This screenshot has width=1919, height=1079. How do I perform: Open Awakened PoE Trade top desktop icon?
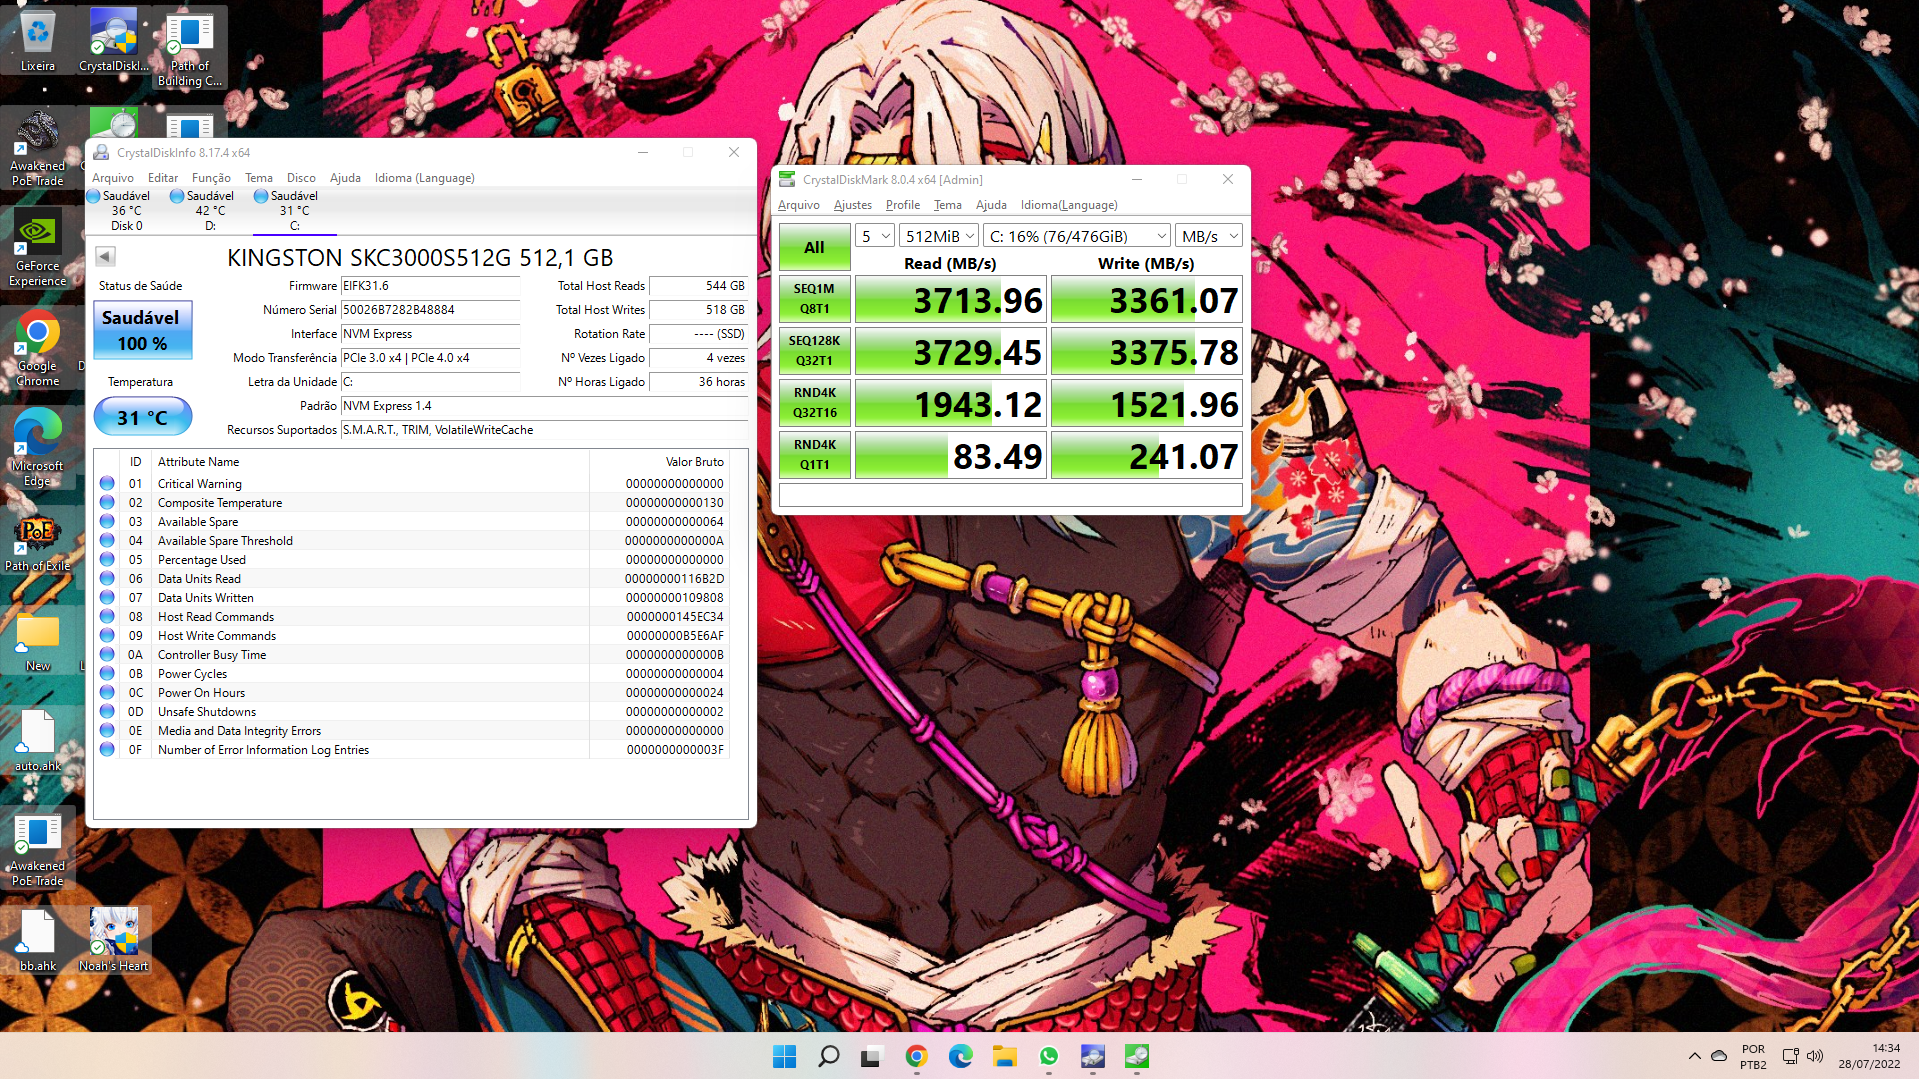pyautogui.click(x=38, y=148)
